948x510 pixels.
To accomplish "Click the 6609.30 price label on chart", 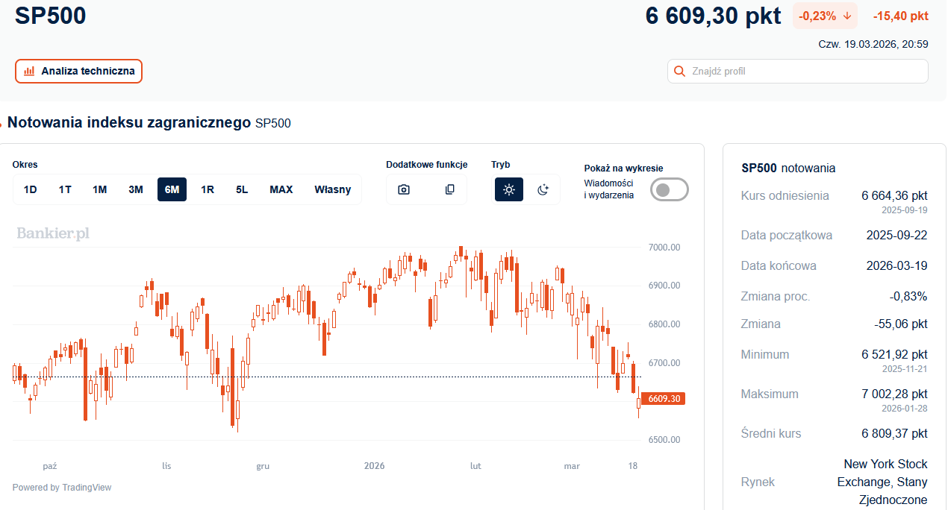I will (x=663, y=399).
